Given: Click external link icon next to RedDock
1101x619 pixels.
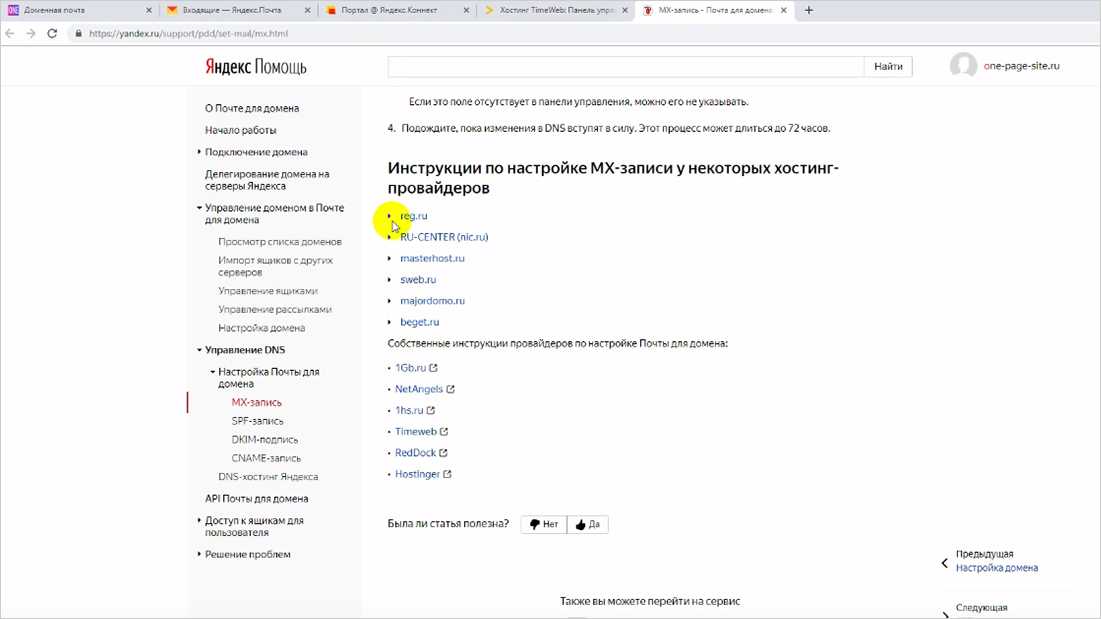Looking at the screenshot, I should (x=443, y=453).
